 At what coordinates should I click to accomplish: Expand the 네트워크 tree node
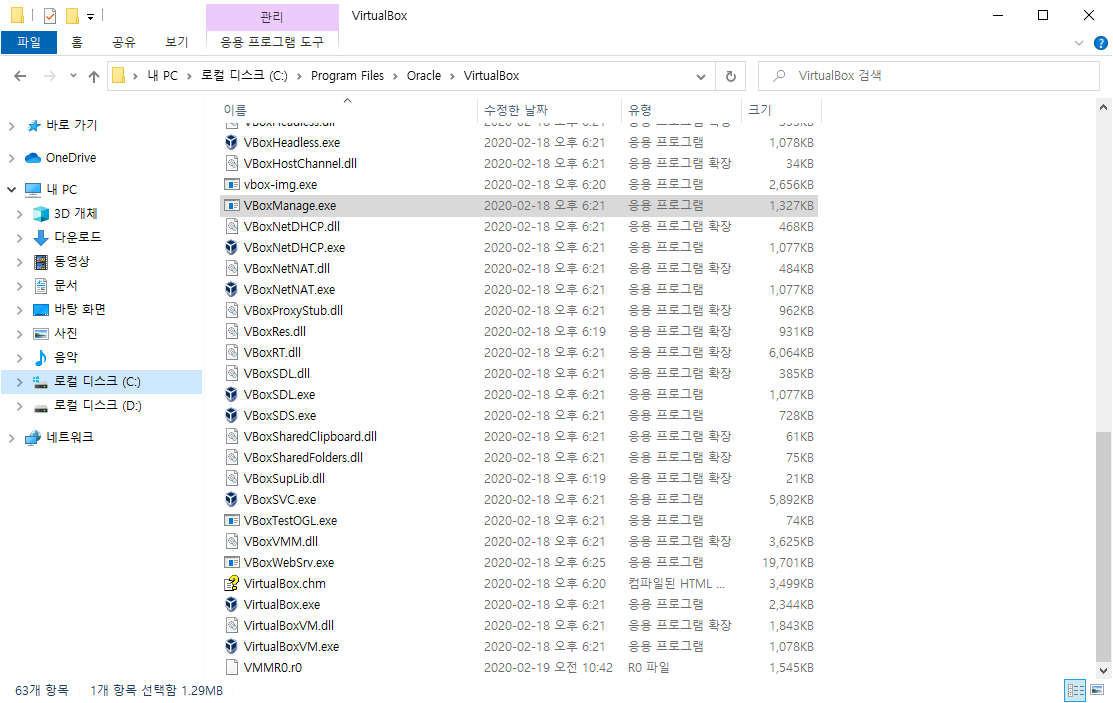point(11,438)
